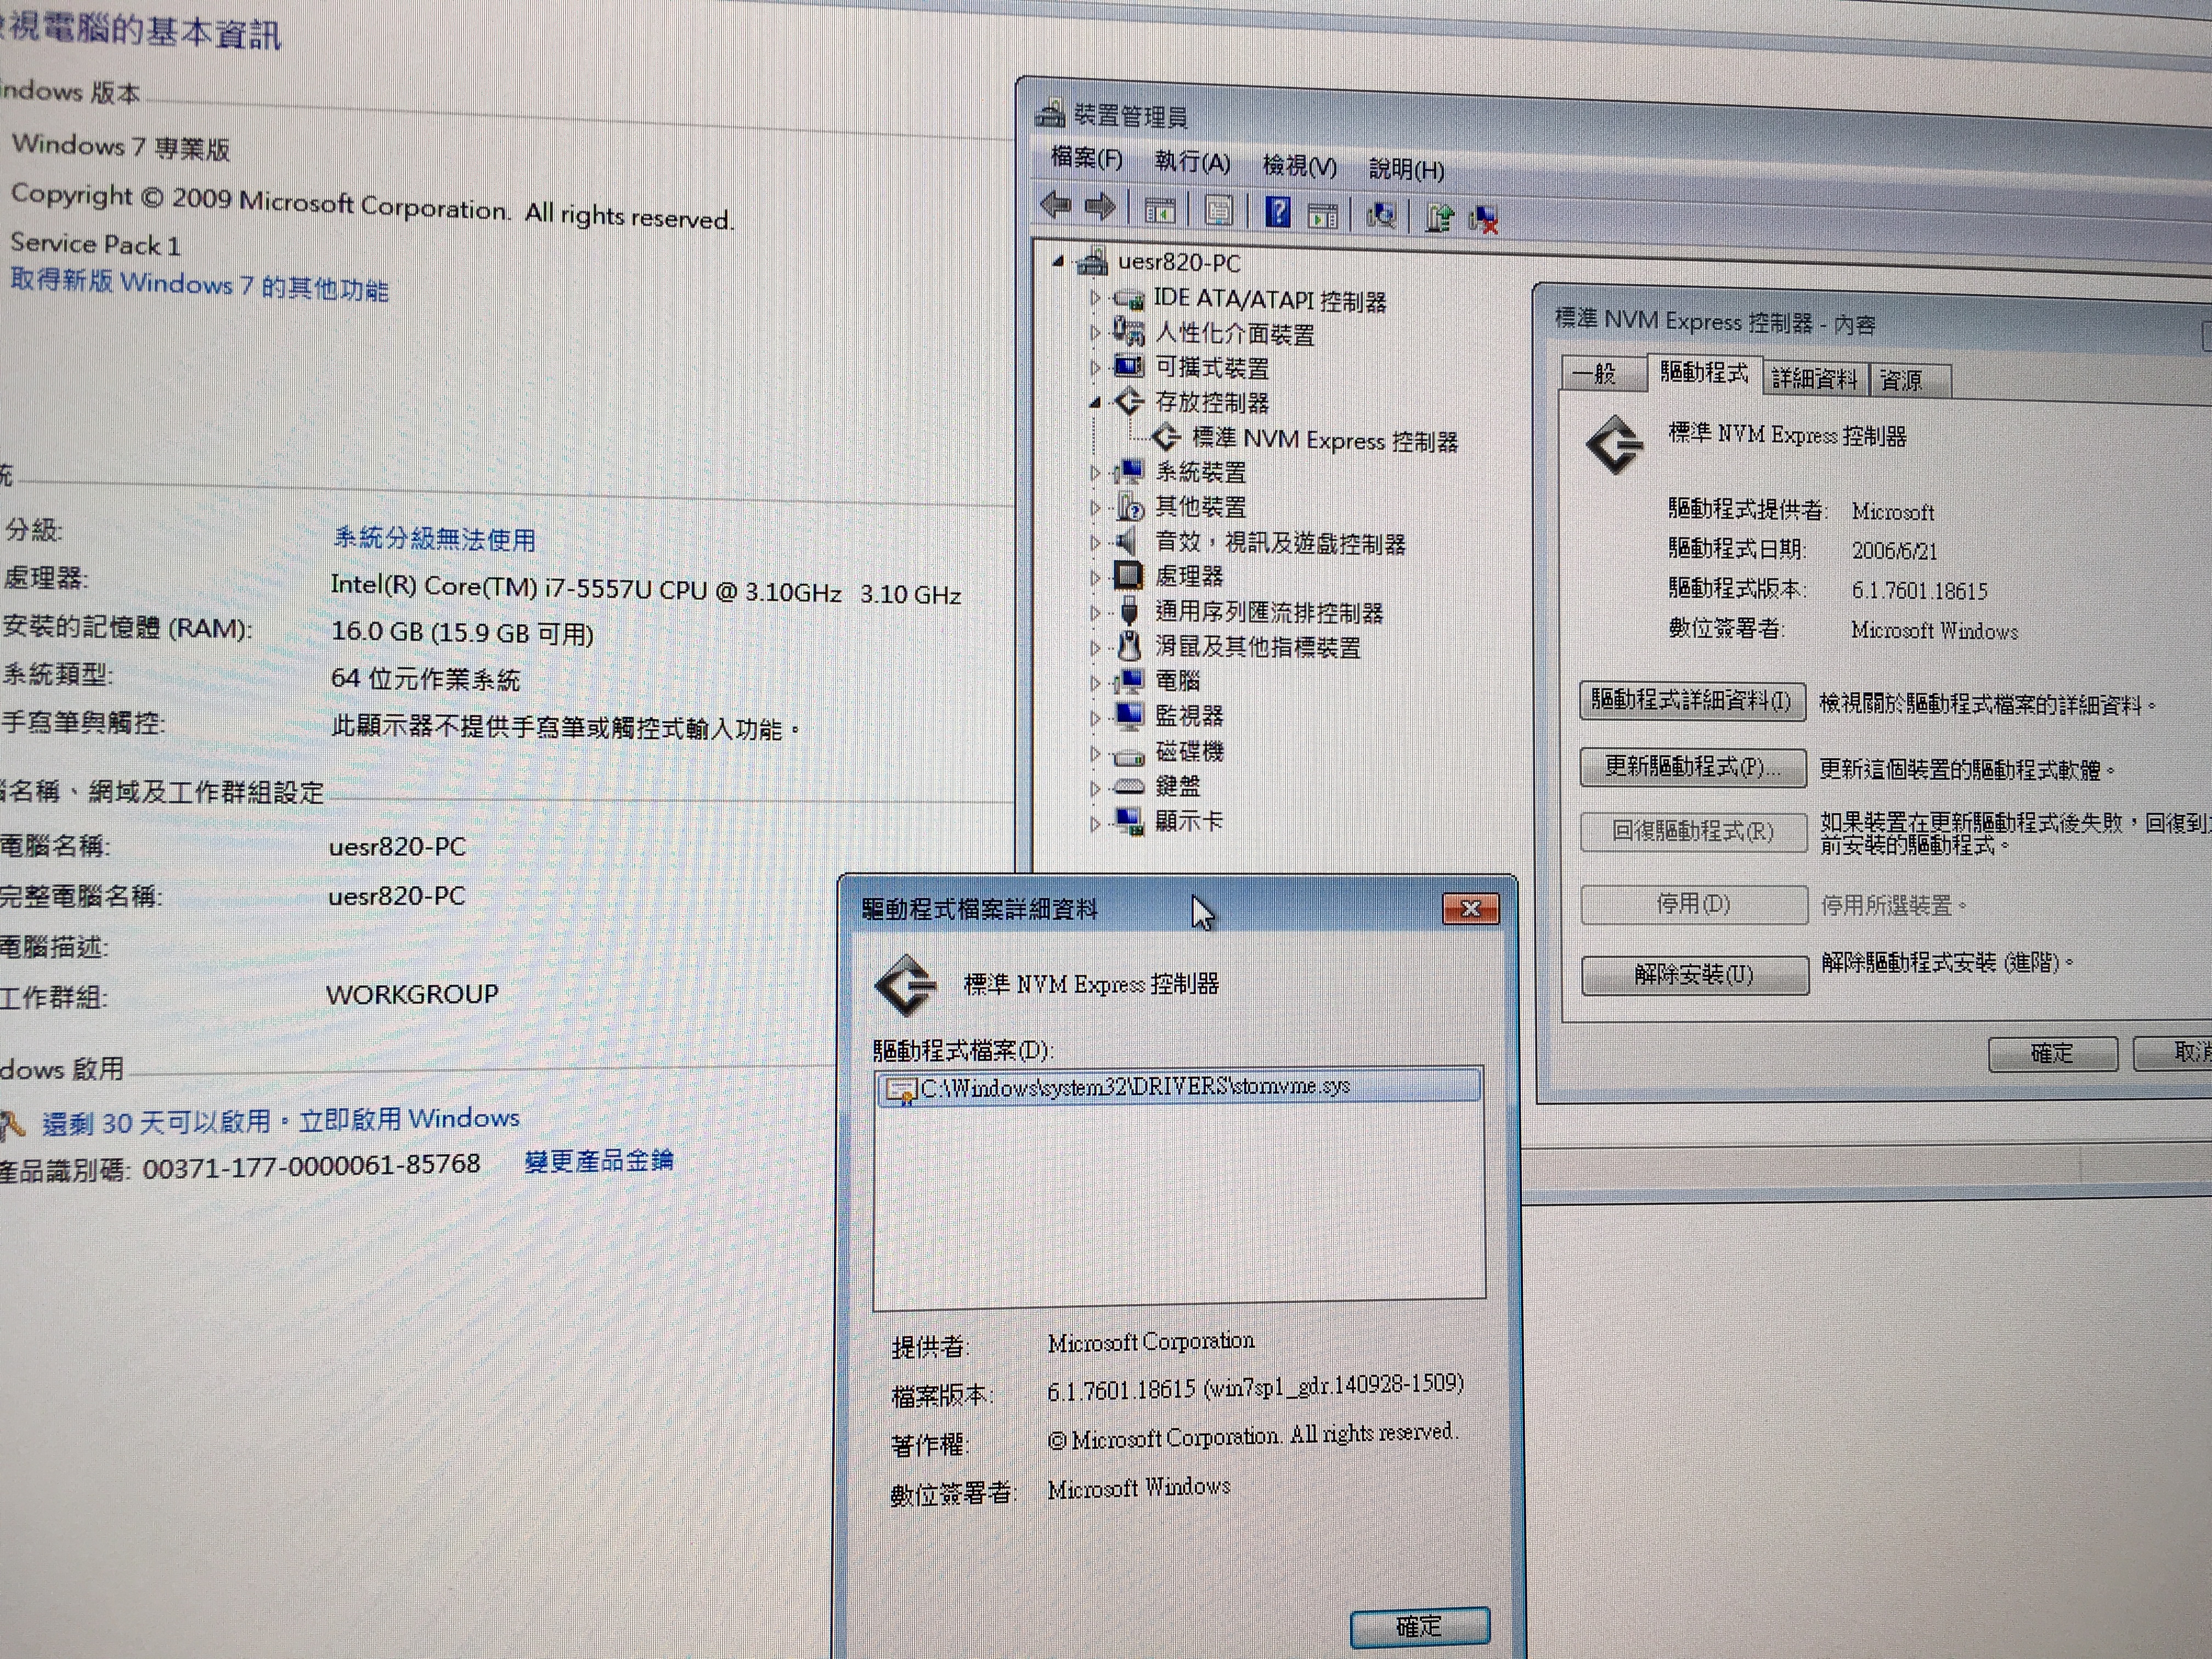
Task: Close the 驅動程式檔案詳細資料 dialog
Action: coord(1470,908)
